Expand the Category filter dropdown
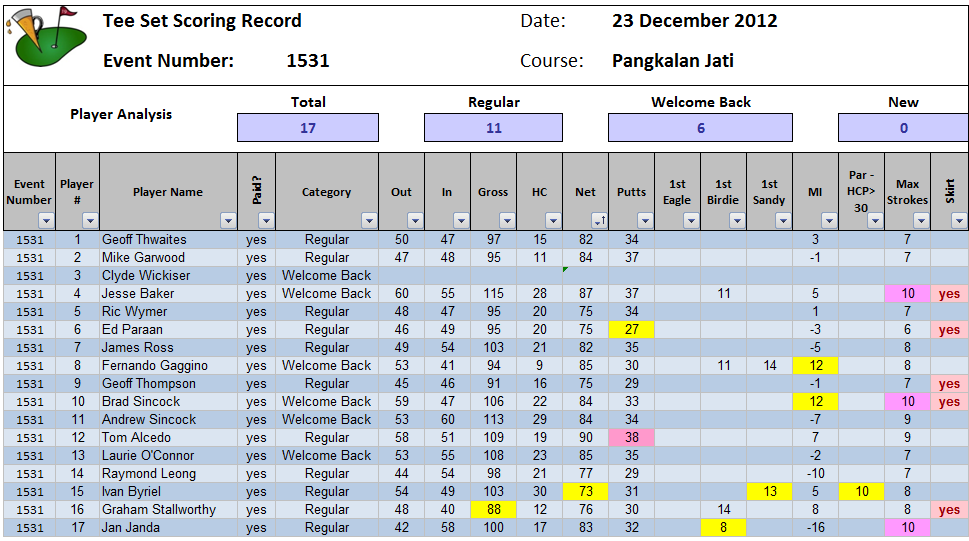The height and width of the screenshot is (541, 969). point(368,221)
